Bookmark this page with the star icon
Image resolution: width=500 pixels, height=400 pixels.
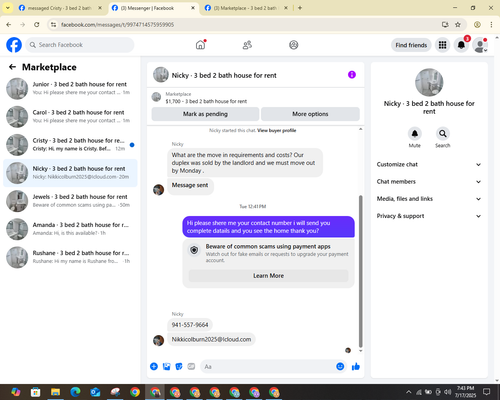pyautogui.click(x=458, y=25)
